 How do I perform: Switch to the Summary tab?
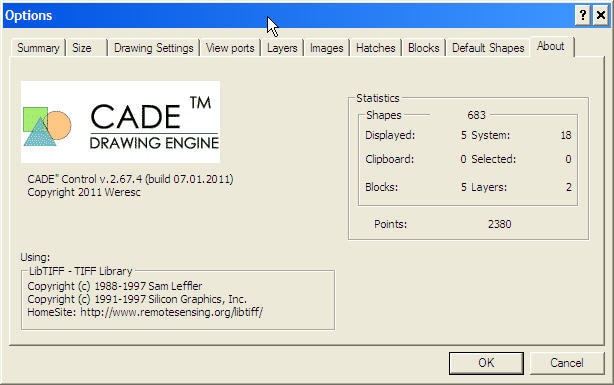[38, 48]
